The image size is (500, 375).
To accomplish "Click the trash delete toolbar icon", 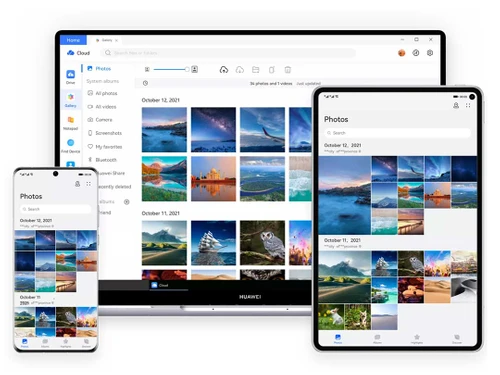I will tap(288, 70).
